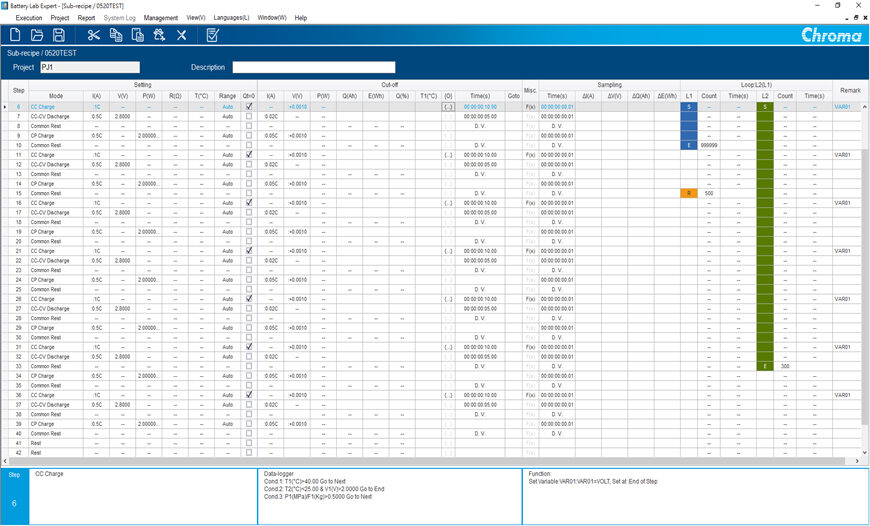This screenshot has width=870, height=526.
Task: Save the sub-recipe with the floppy icon
Action: [58, 36]
